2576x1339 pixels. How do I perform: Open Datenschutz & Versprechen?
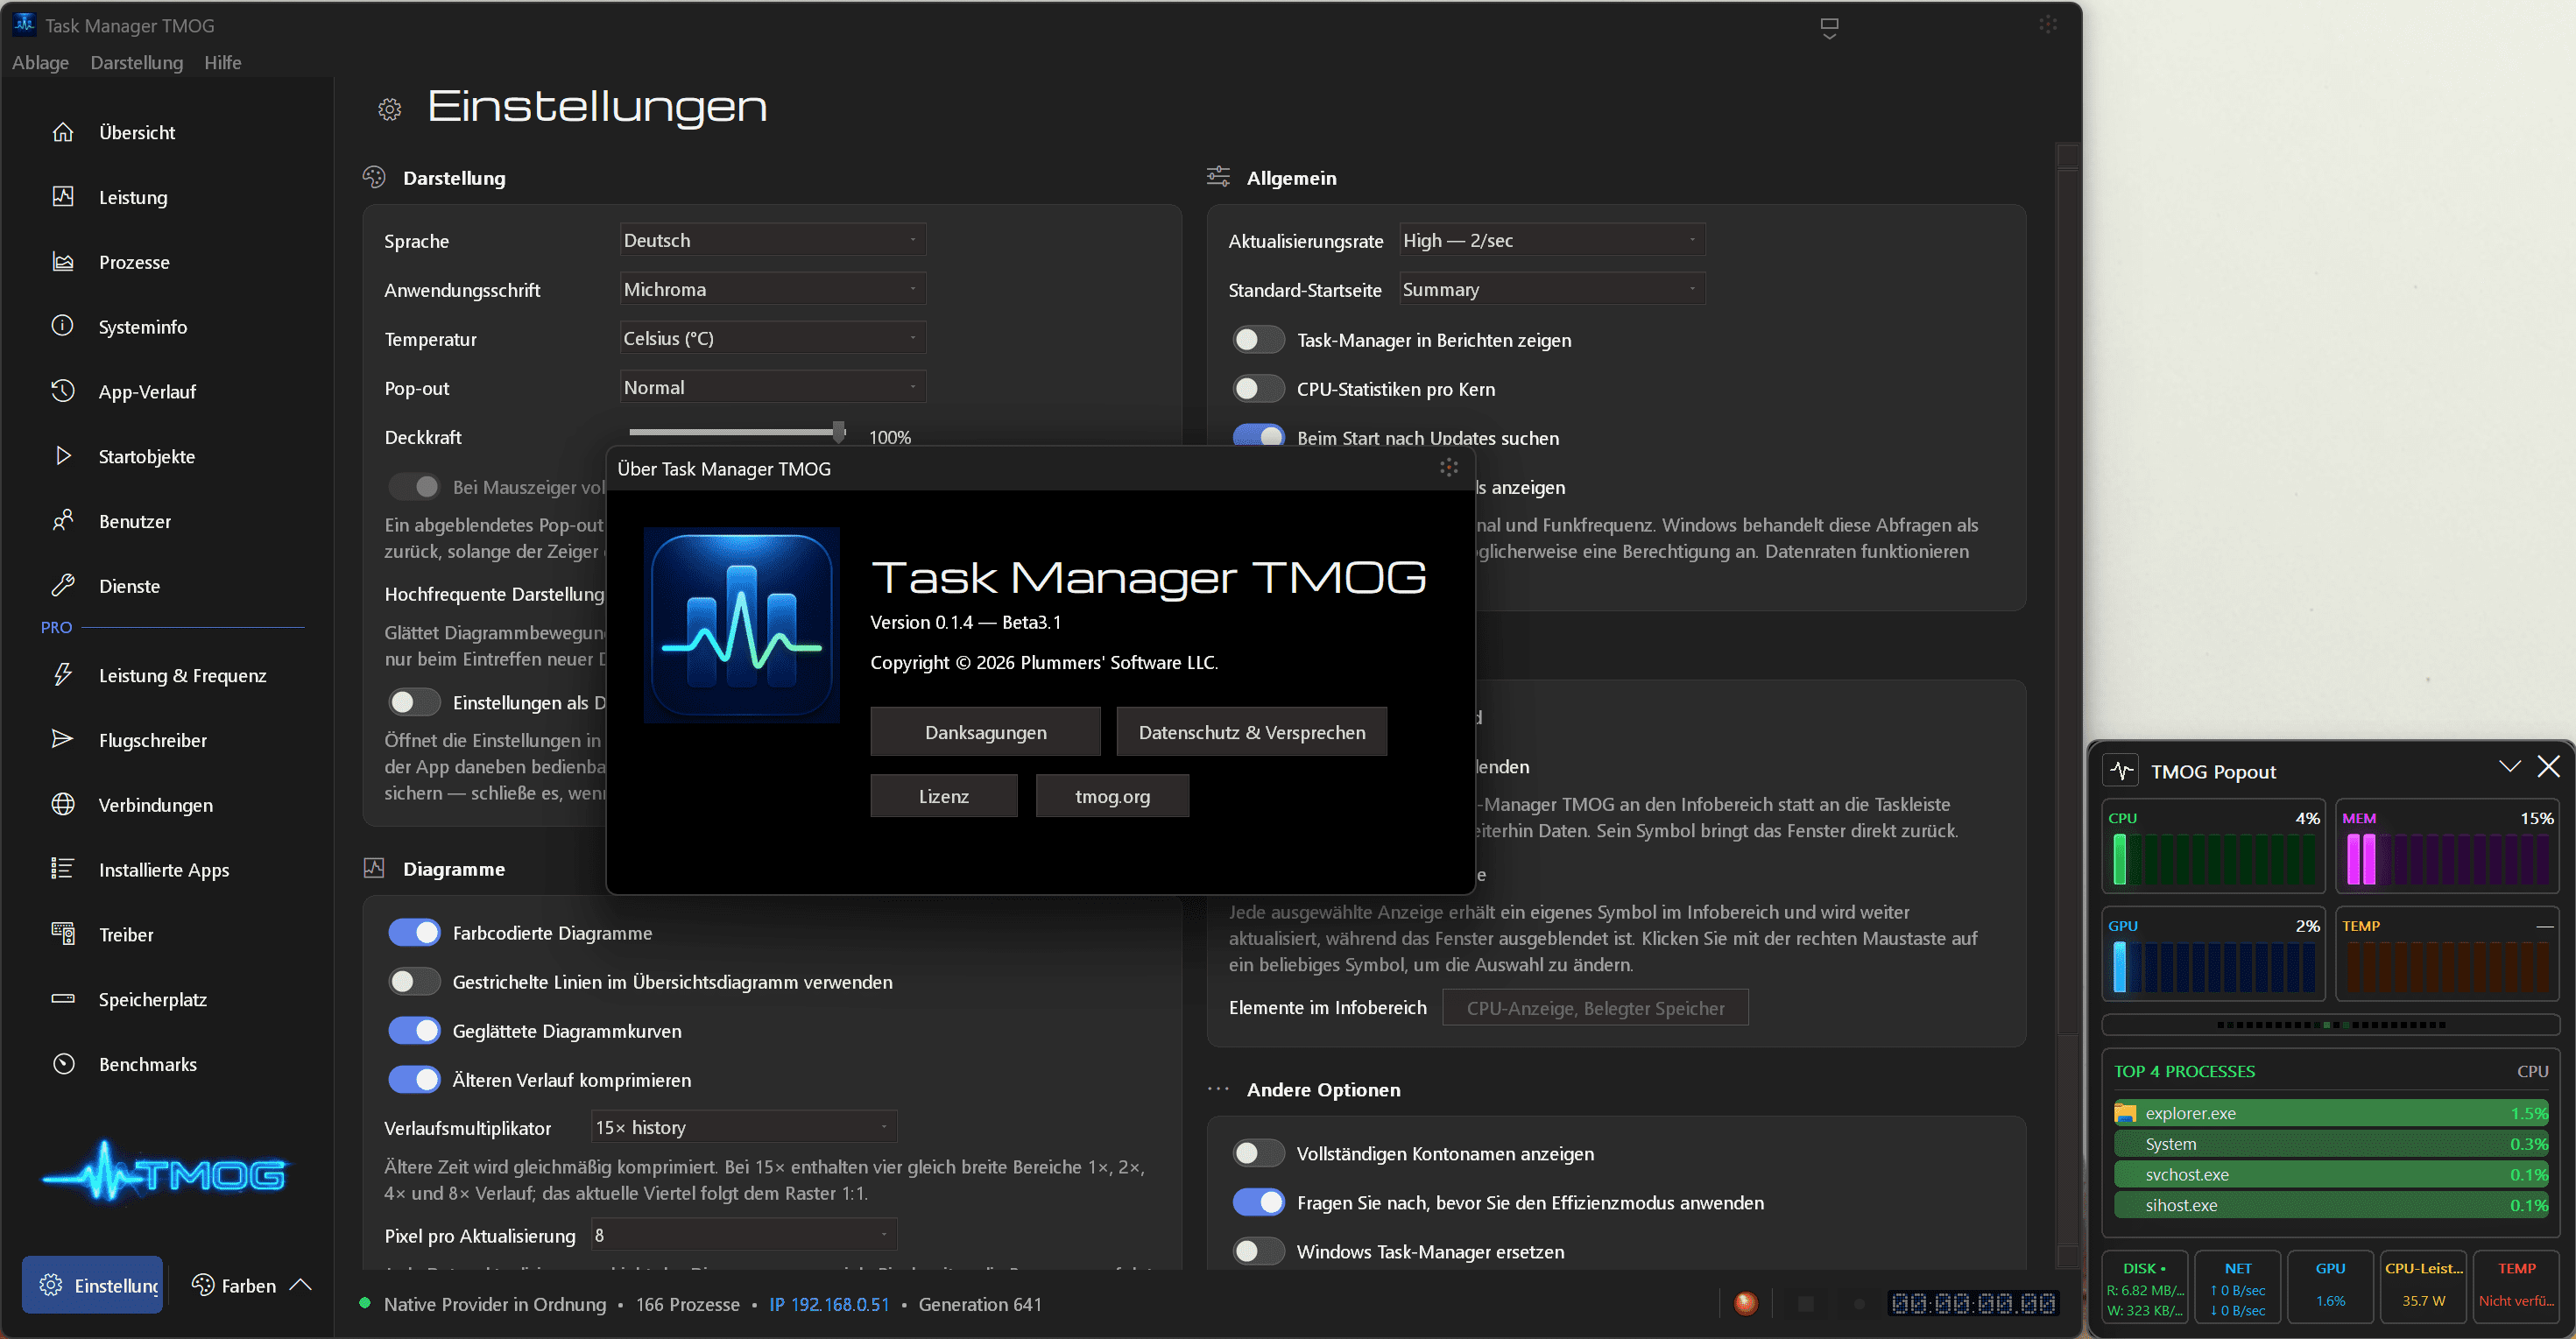pos(1251,732)
